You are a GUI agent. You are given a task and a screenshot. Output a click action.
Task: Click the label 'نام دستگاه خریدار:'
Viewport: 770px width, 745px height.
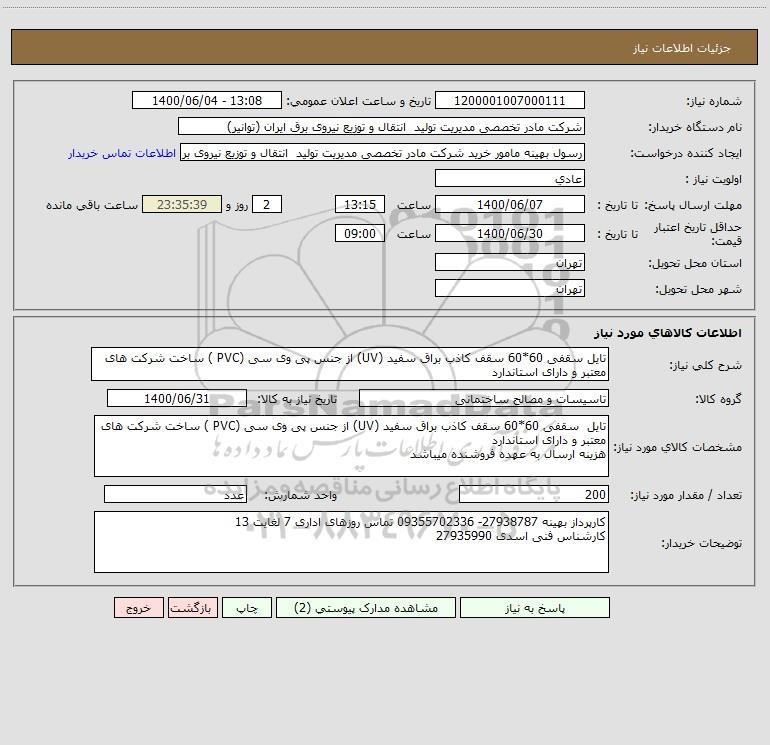pos(695,128)
